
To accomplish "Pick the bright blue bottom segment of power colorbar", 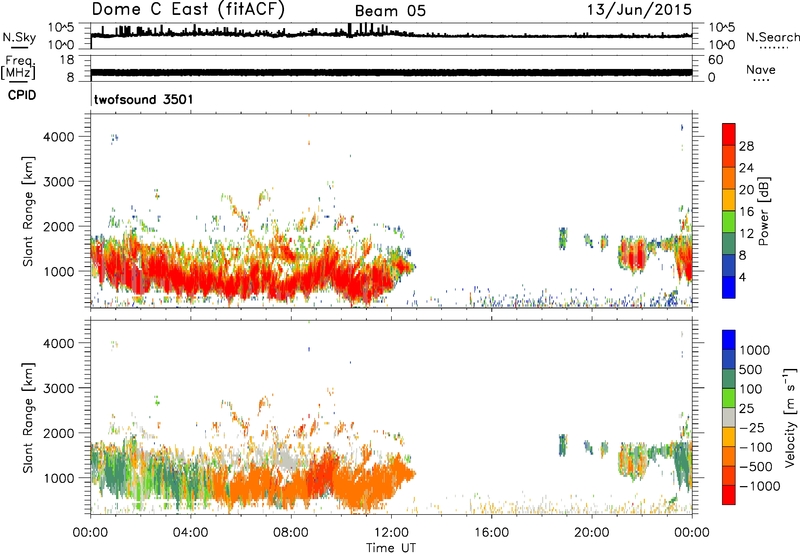I will [x=729, y=288].
